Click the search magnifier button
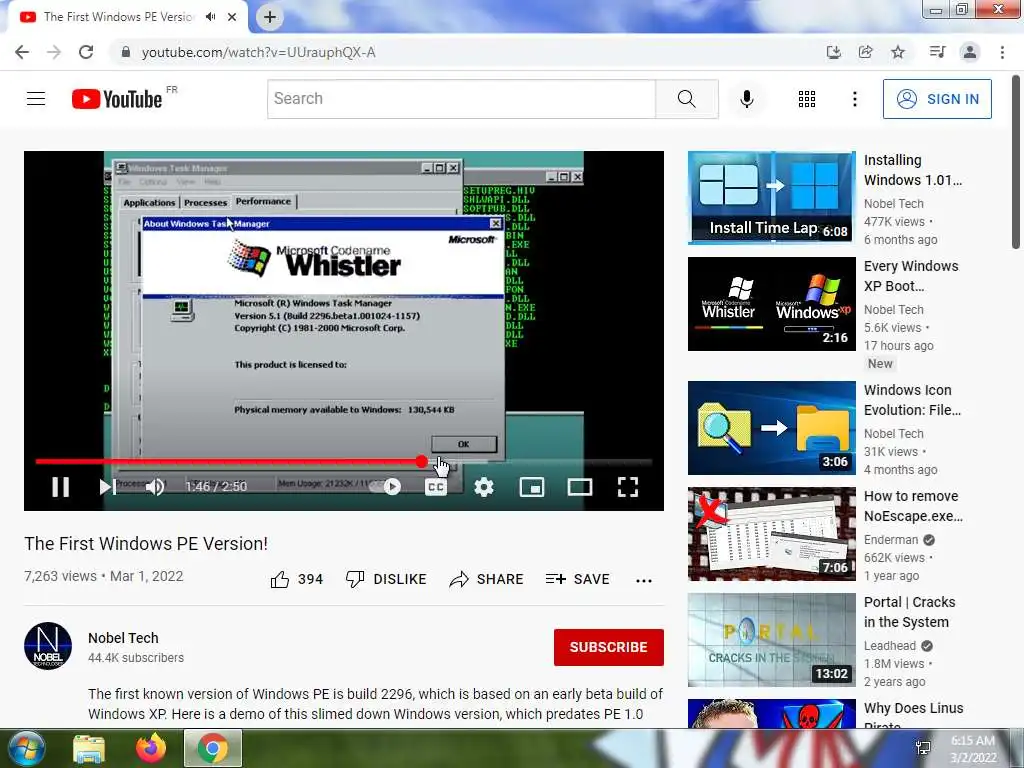The height and width of the screenshot is (768, 1024). click(x=686, y=99)
